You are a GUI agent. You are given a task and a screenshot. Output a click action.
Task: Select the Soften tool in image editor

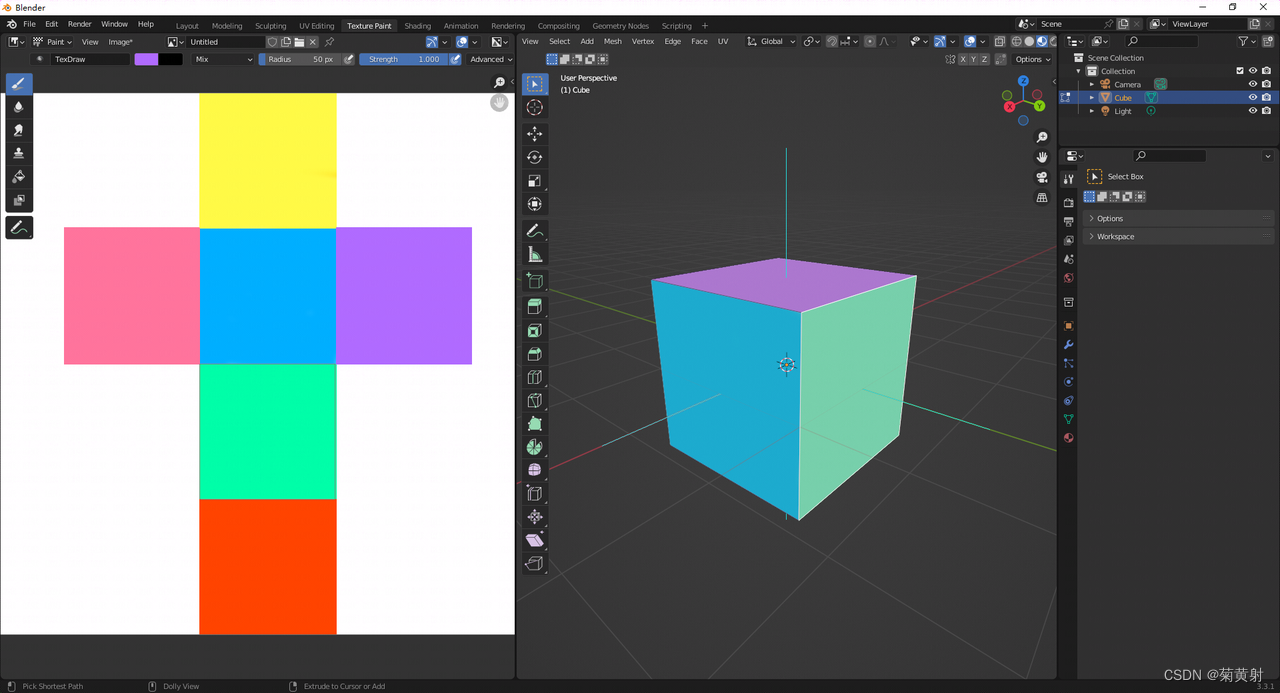coord(19,106)
